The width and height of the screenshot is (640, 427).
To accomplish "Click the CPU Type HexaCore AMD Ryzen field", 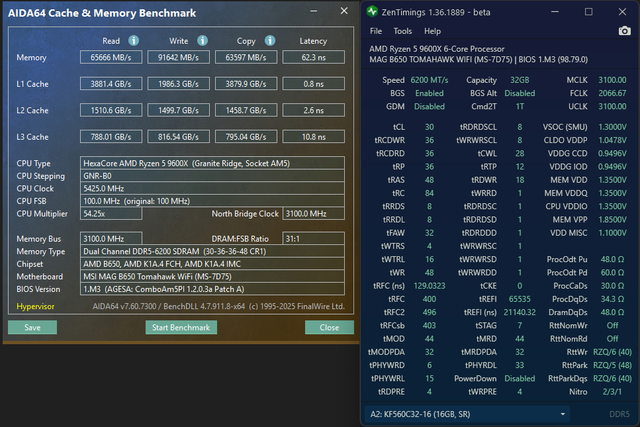I will pyautogui.click(x=212, y=163).
